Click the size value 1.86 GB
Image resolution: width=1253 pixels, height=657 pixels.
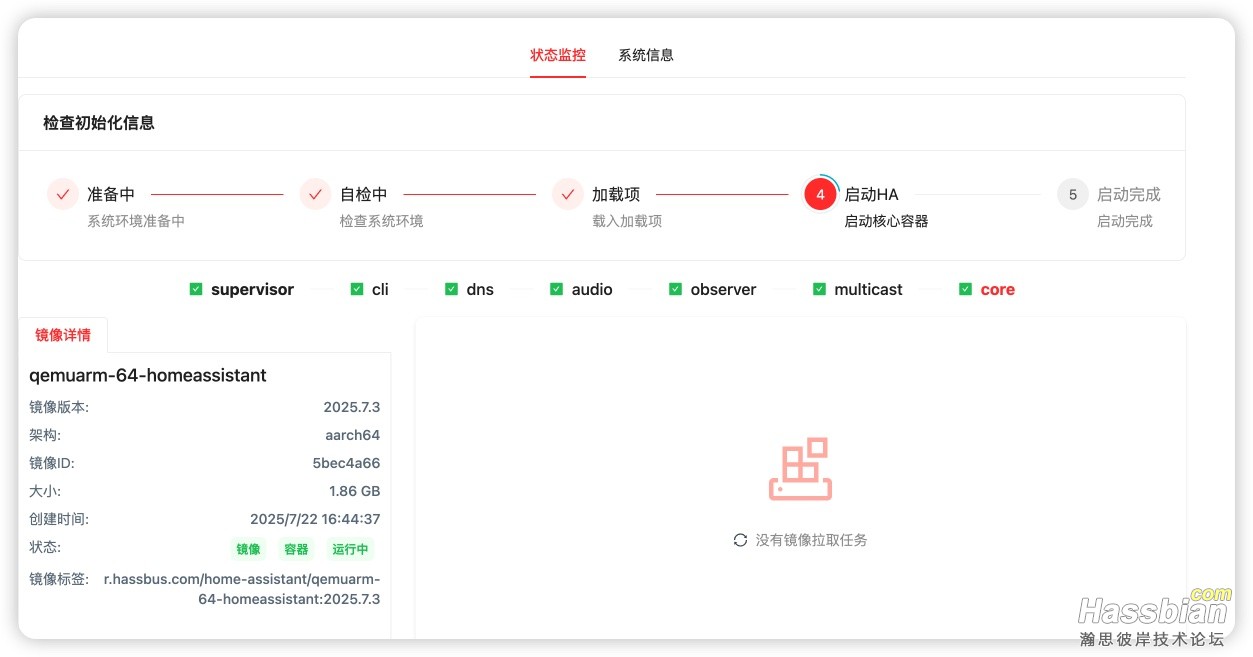(355, 491)
